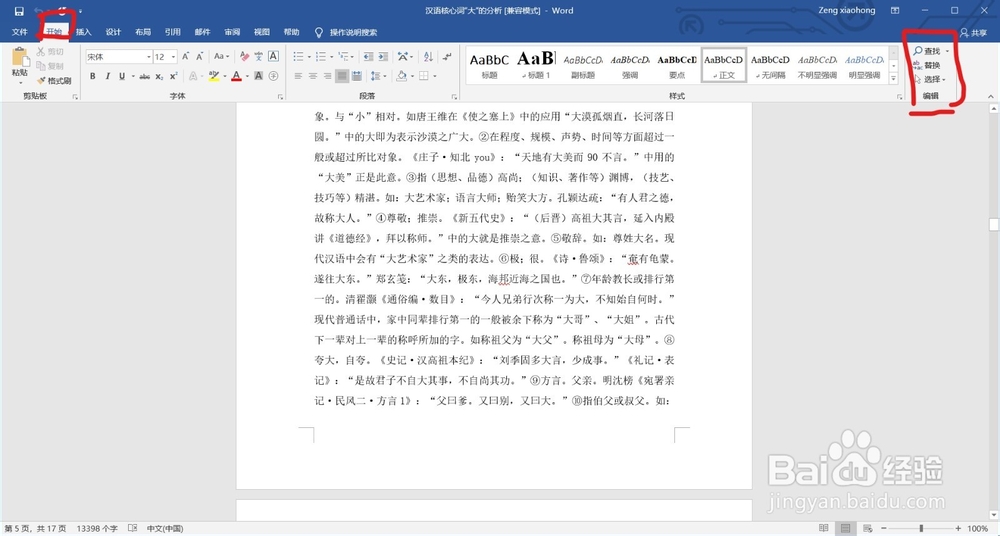Image resolution: width=1000 pixels, height=536 pixels.
Task: Apply the yellow text highlight color
Action: (213, 76)
